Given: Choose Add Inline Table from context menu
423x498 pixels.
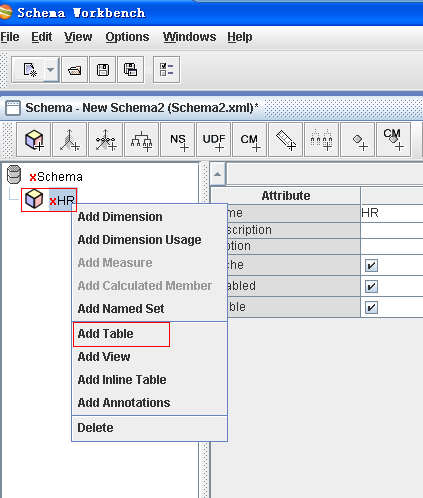Looking at the screenshot, I should click(x=149, y=380).
